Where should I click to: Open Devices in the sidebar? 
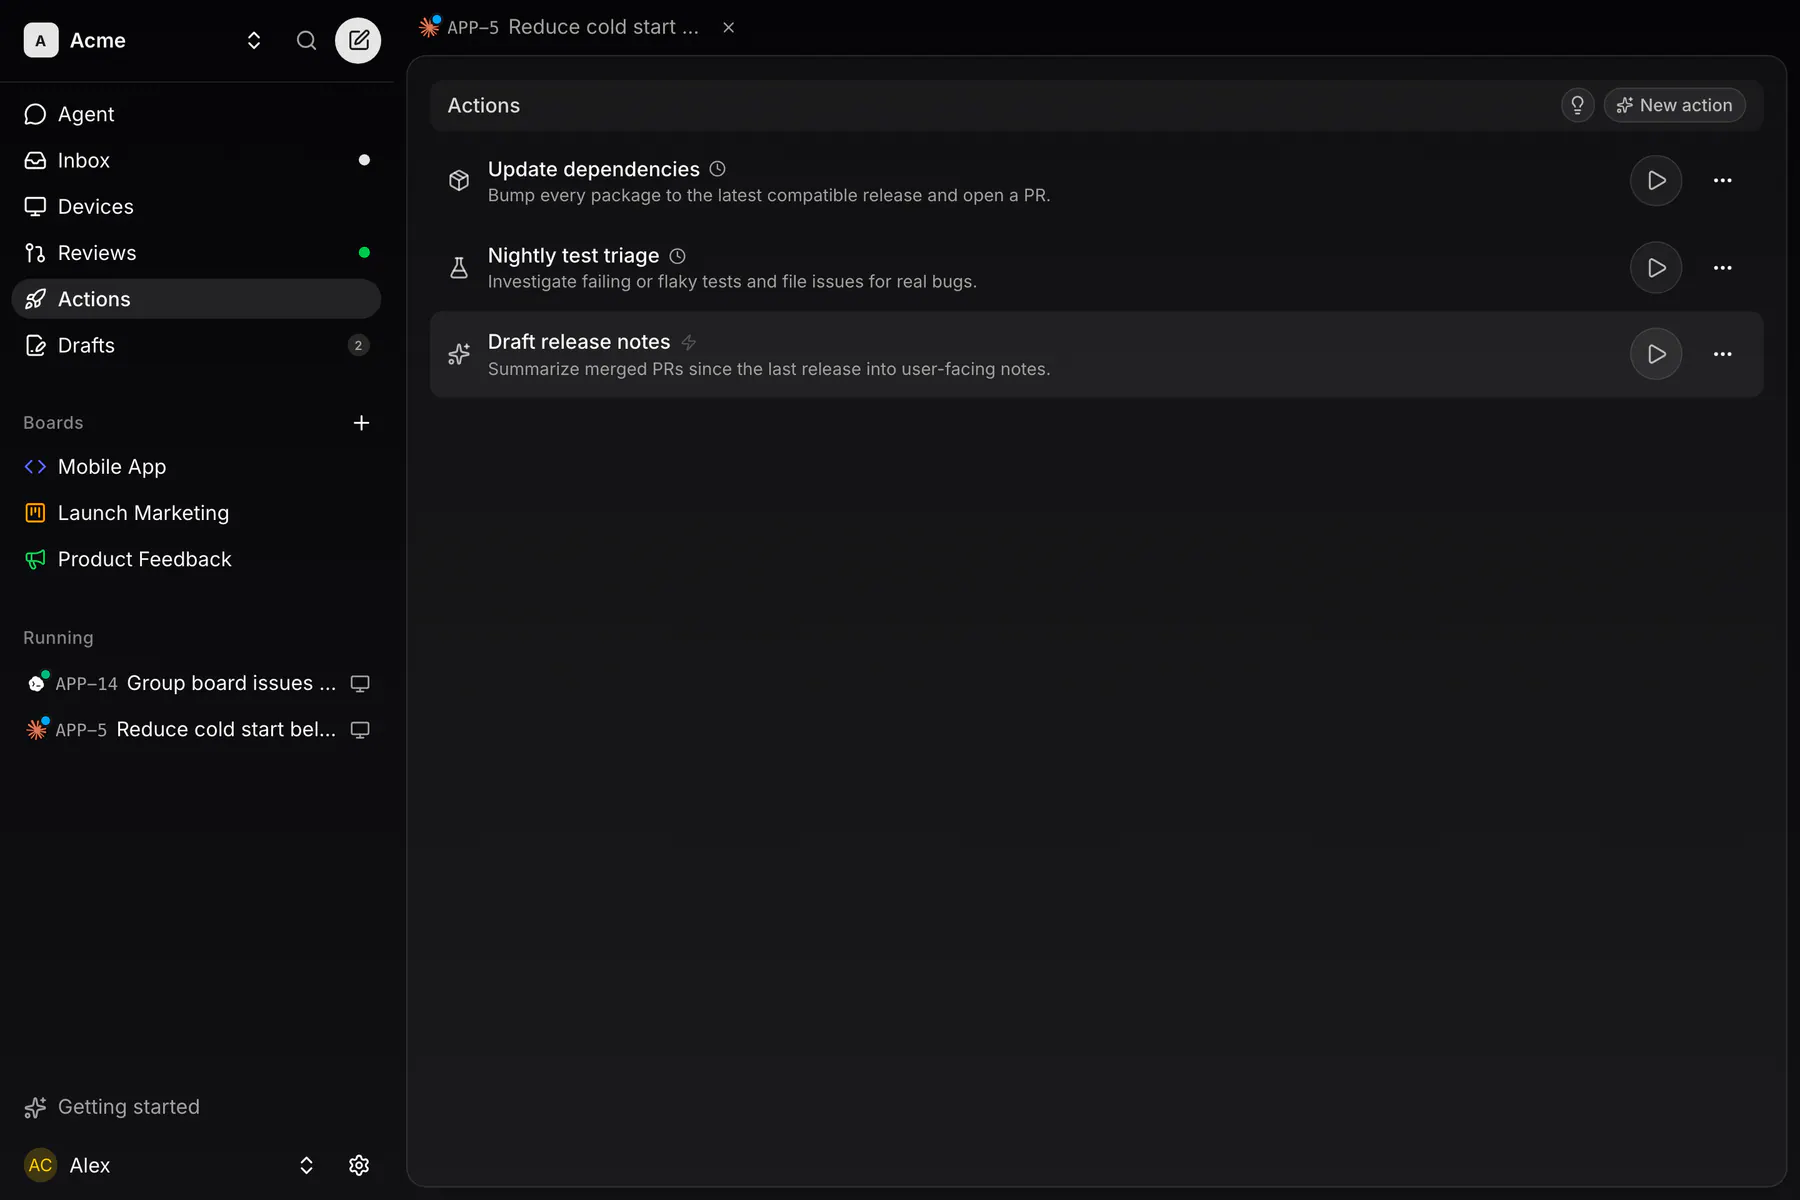point(196,206)
